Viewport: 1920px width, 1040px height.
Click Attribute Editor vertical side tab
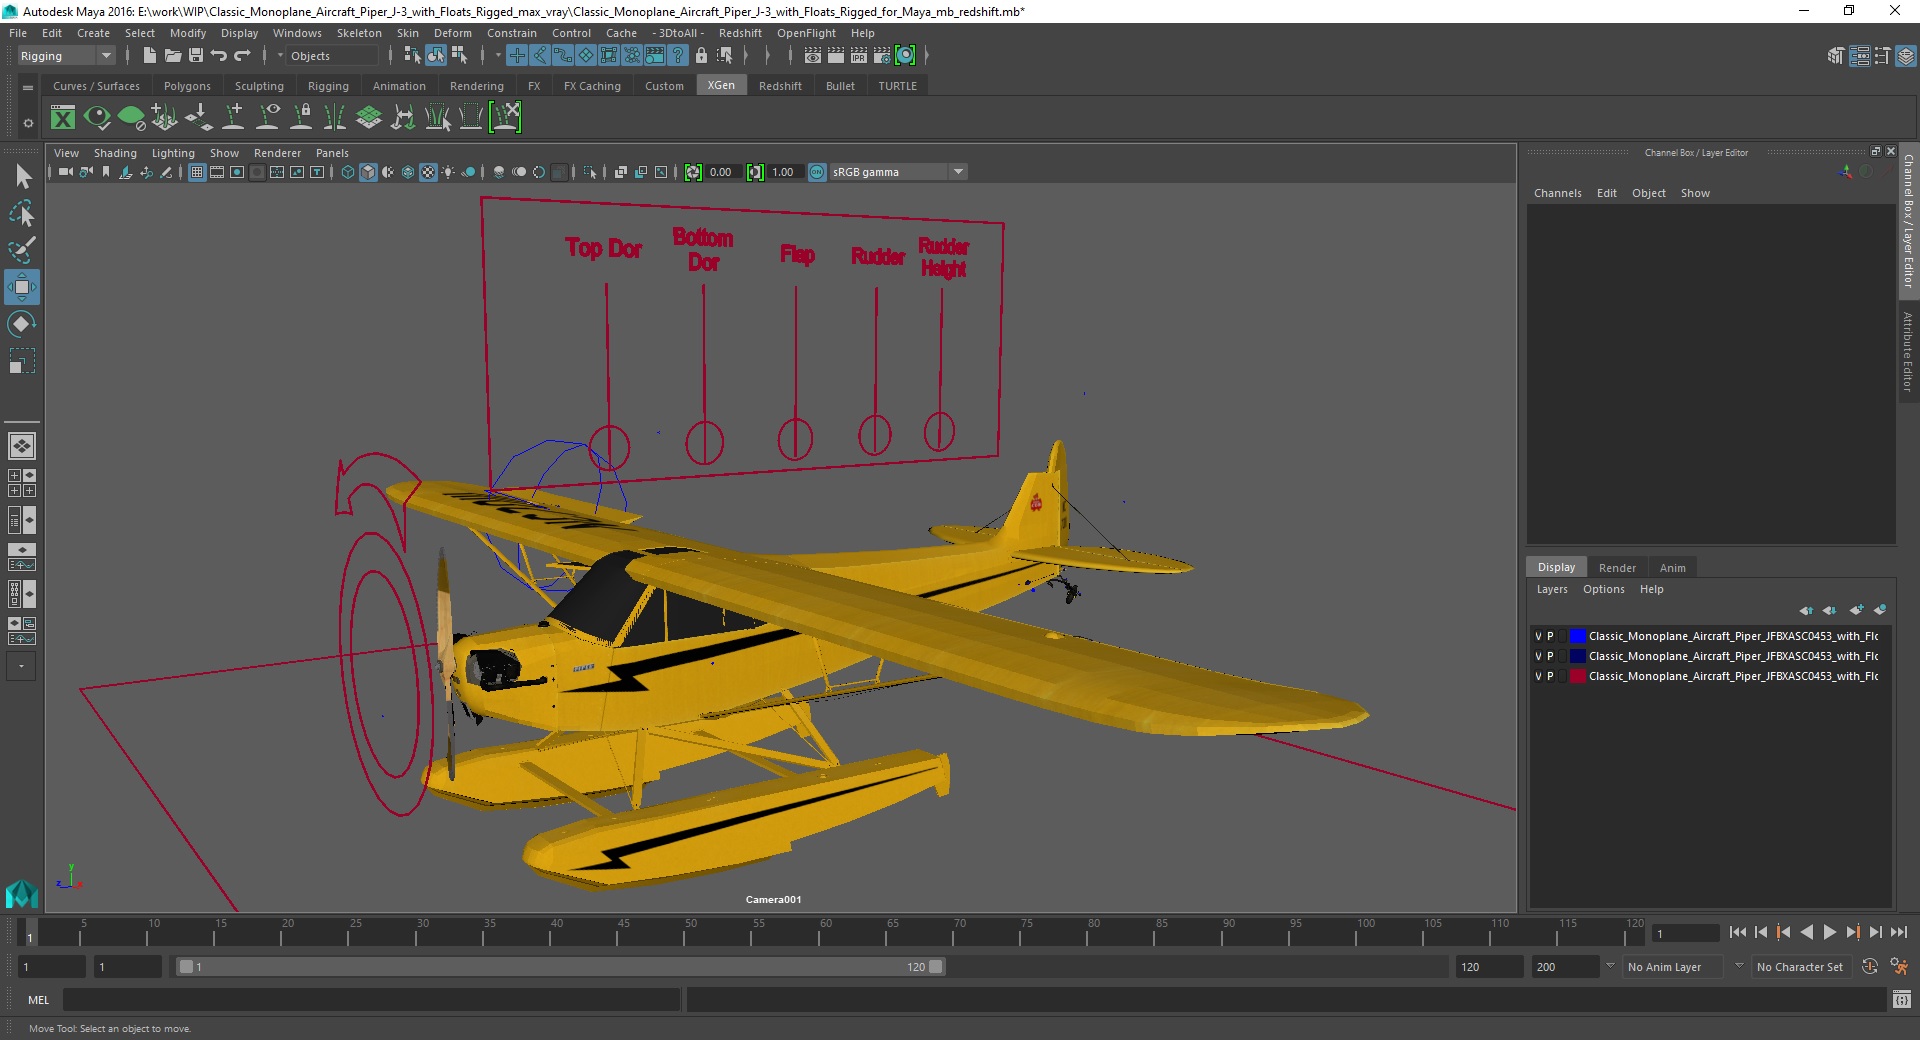(1908, 351)
